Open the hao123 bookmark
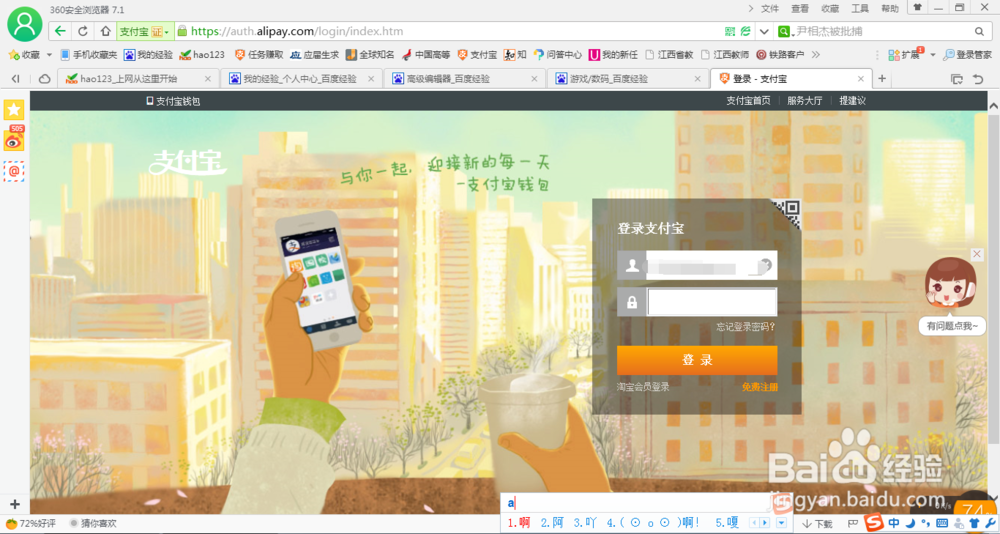1000x534 pixels. click(x=202, y=55)
